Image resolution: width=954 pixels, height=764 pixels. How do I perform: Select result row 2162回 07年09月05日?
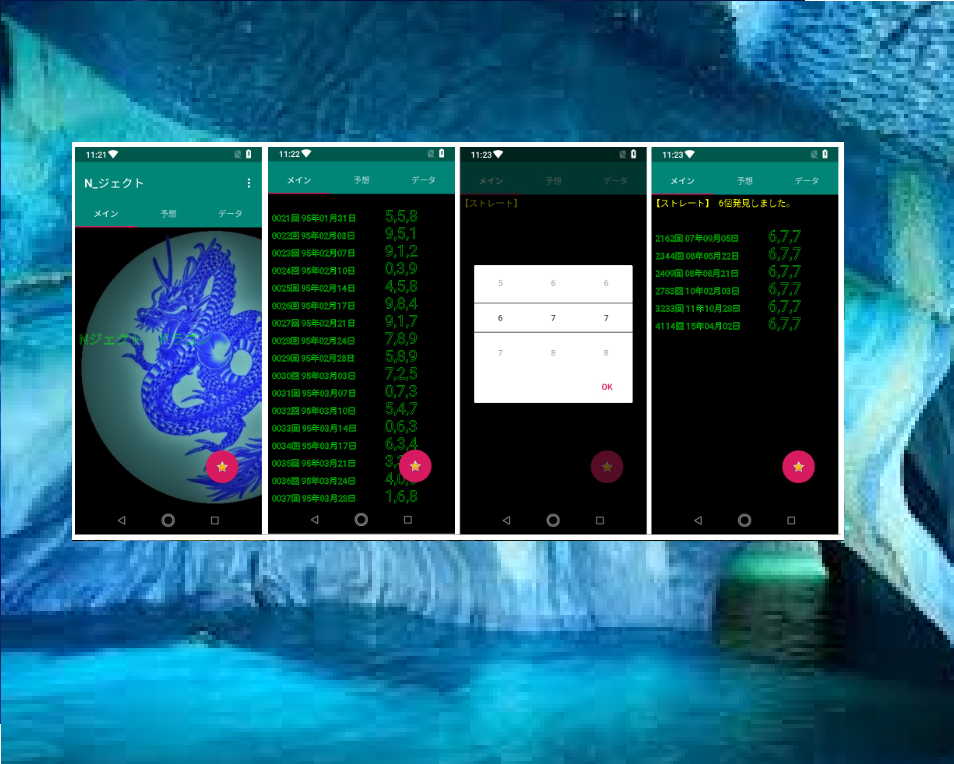(728, 237)
